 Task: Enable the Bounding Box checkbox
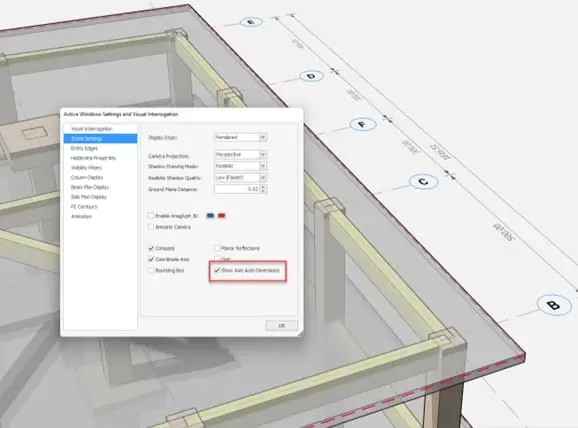click(x=151, y=270)
